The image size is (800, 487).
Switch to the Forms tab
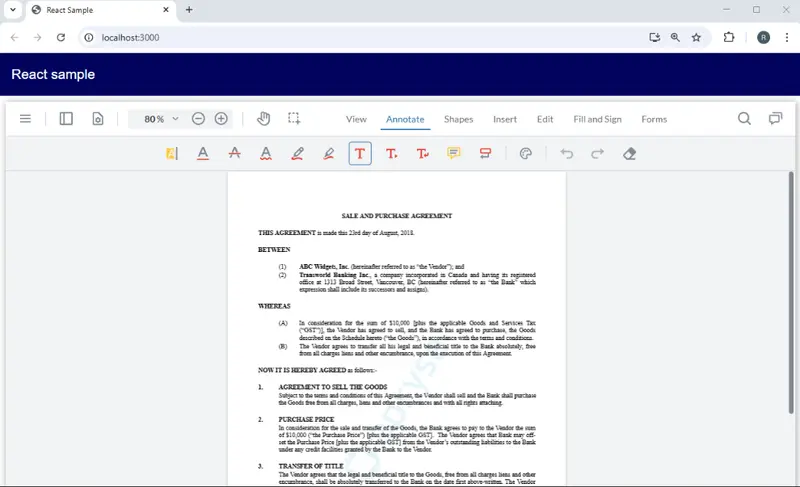[654, 119]
